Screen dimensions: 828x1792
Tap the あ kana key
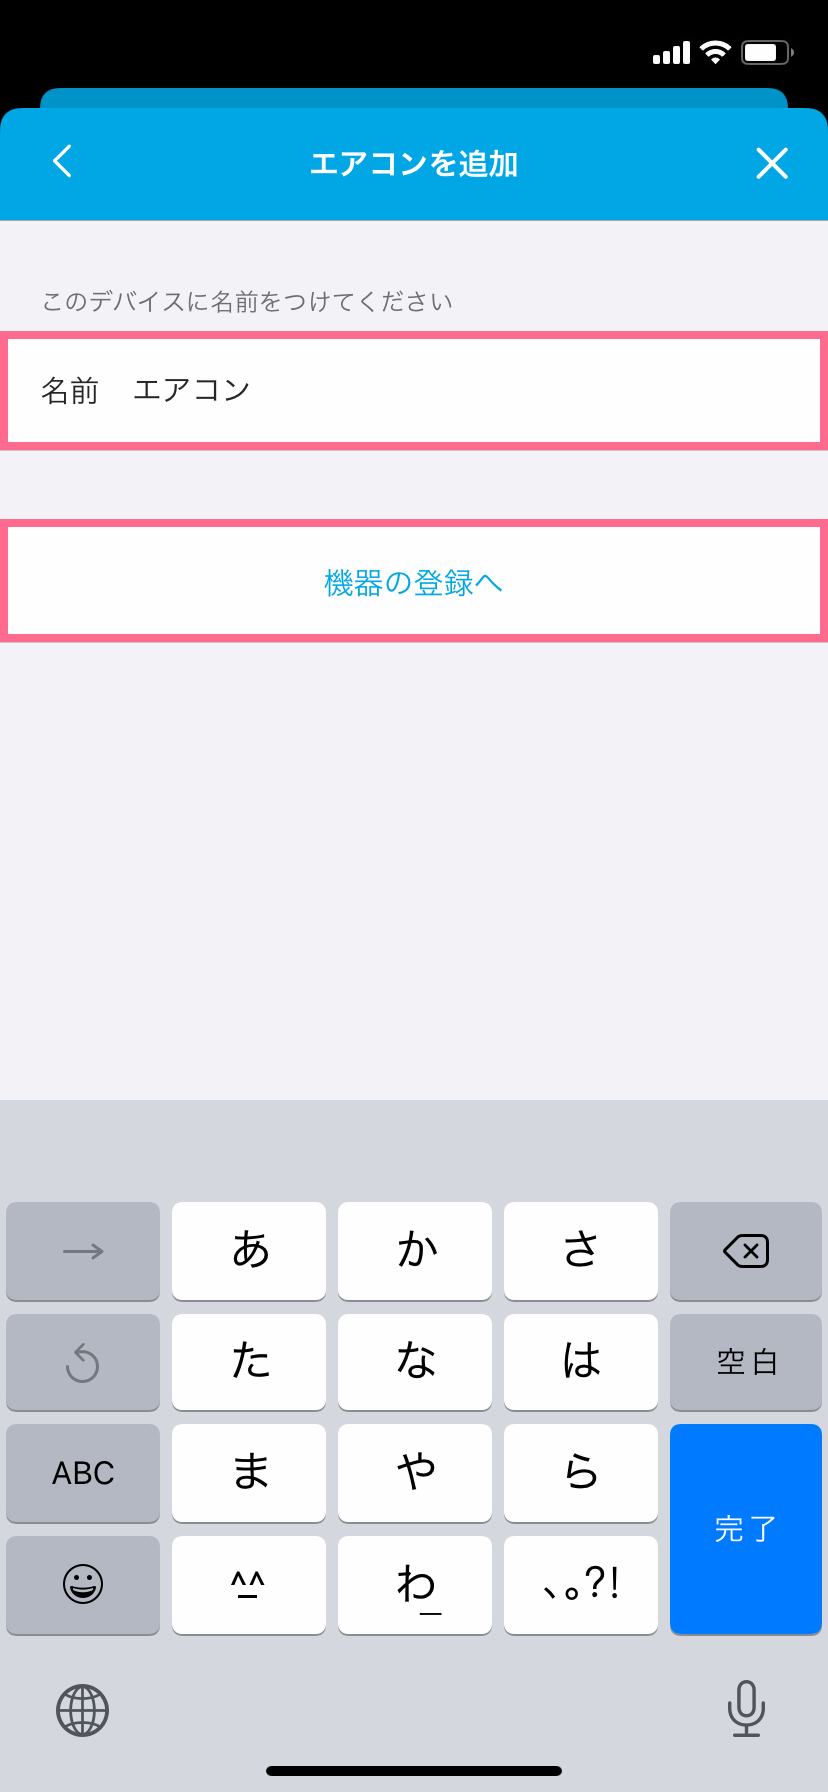pyautogui.click(x=249, y=1251)
